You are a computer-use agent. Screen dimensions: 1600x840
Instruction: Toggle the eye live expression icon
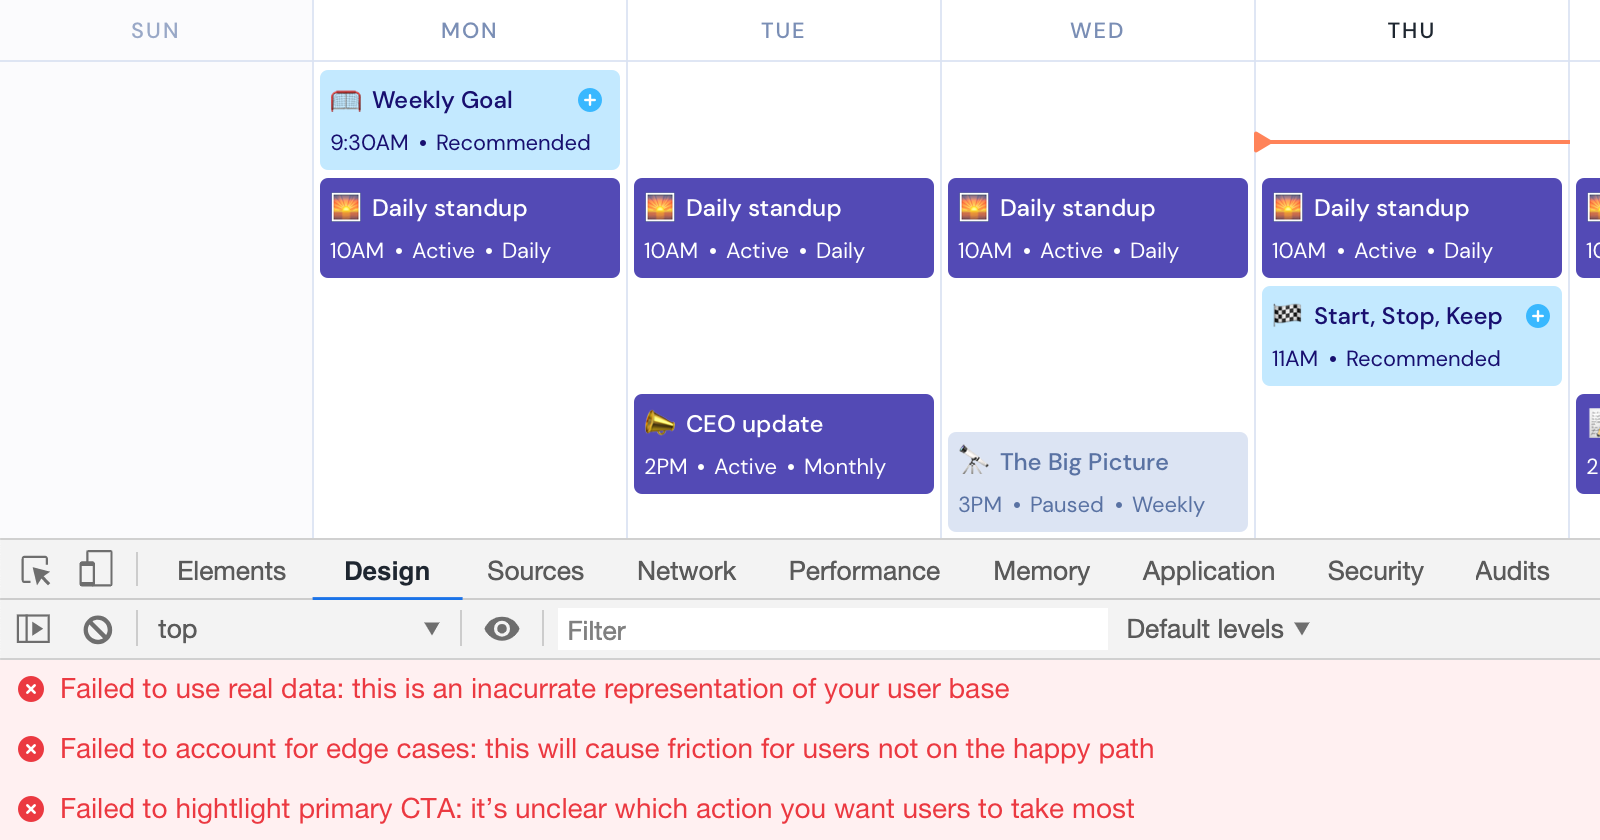502,628
